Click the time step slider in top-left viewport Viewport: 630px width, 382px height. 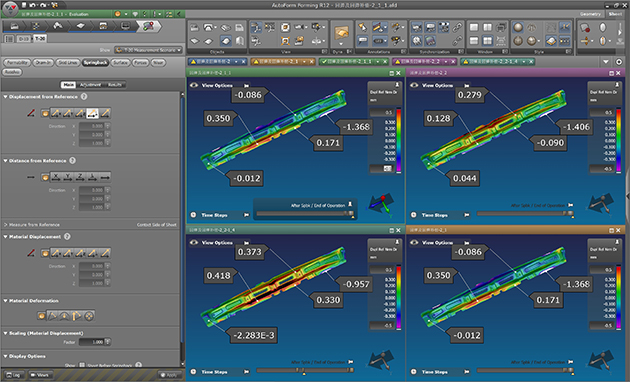coord(305,214)
